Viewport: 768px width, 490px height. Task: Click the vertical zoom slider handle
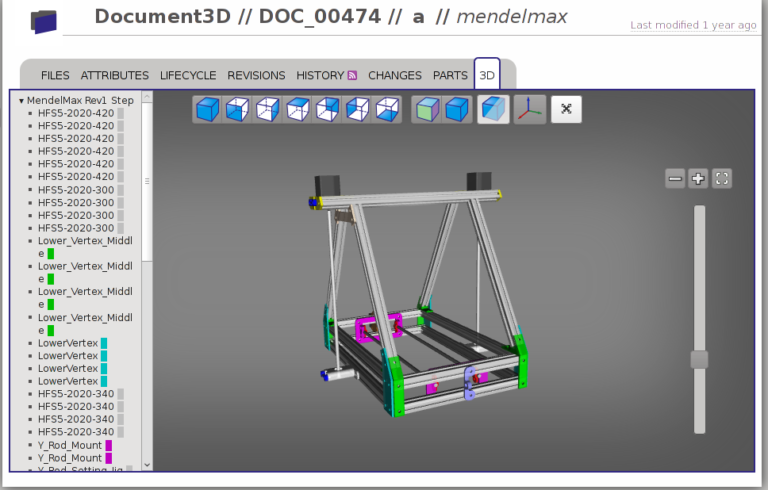coord(699,359)
